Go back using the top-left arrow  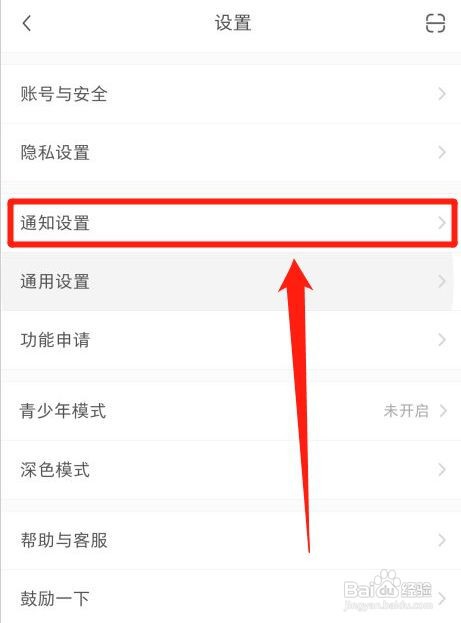tap(27, 23)
